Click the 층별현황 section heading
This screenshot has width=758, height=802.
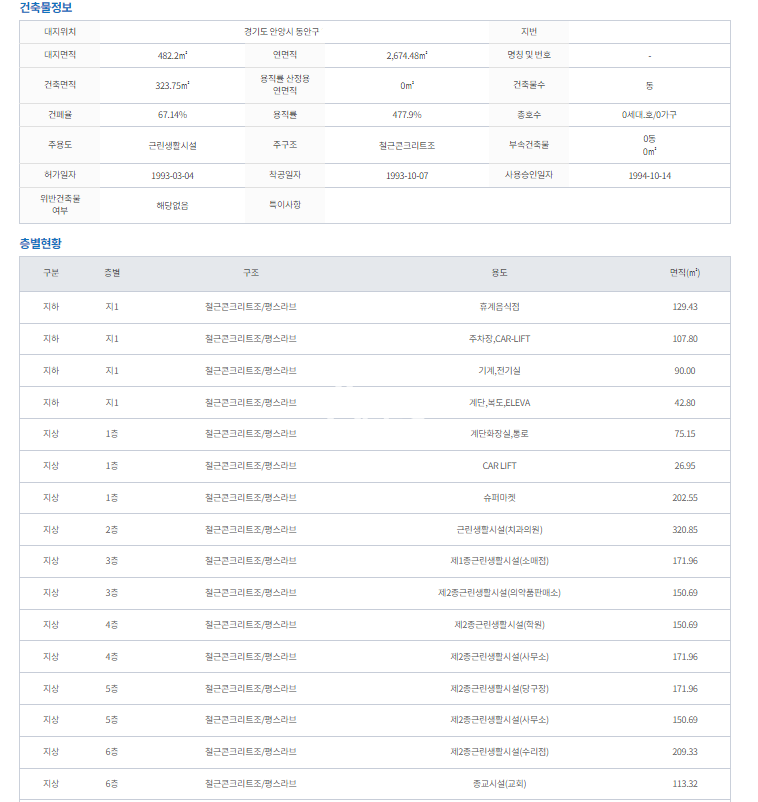point(40,244)
